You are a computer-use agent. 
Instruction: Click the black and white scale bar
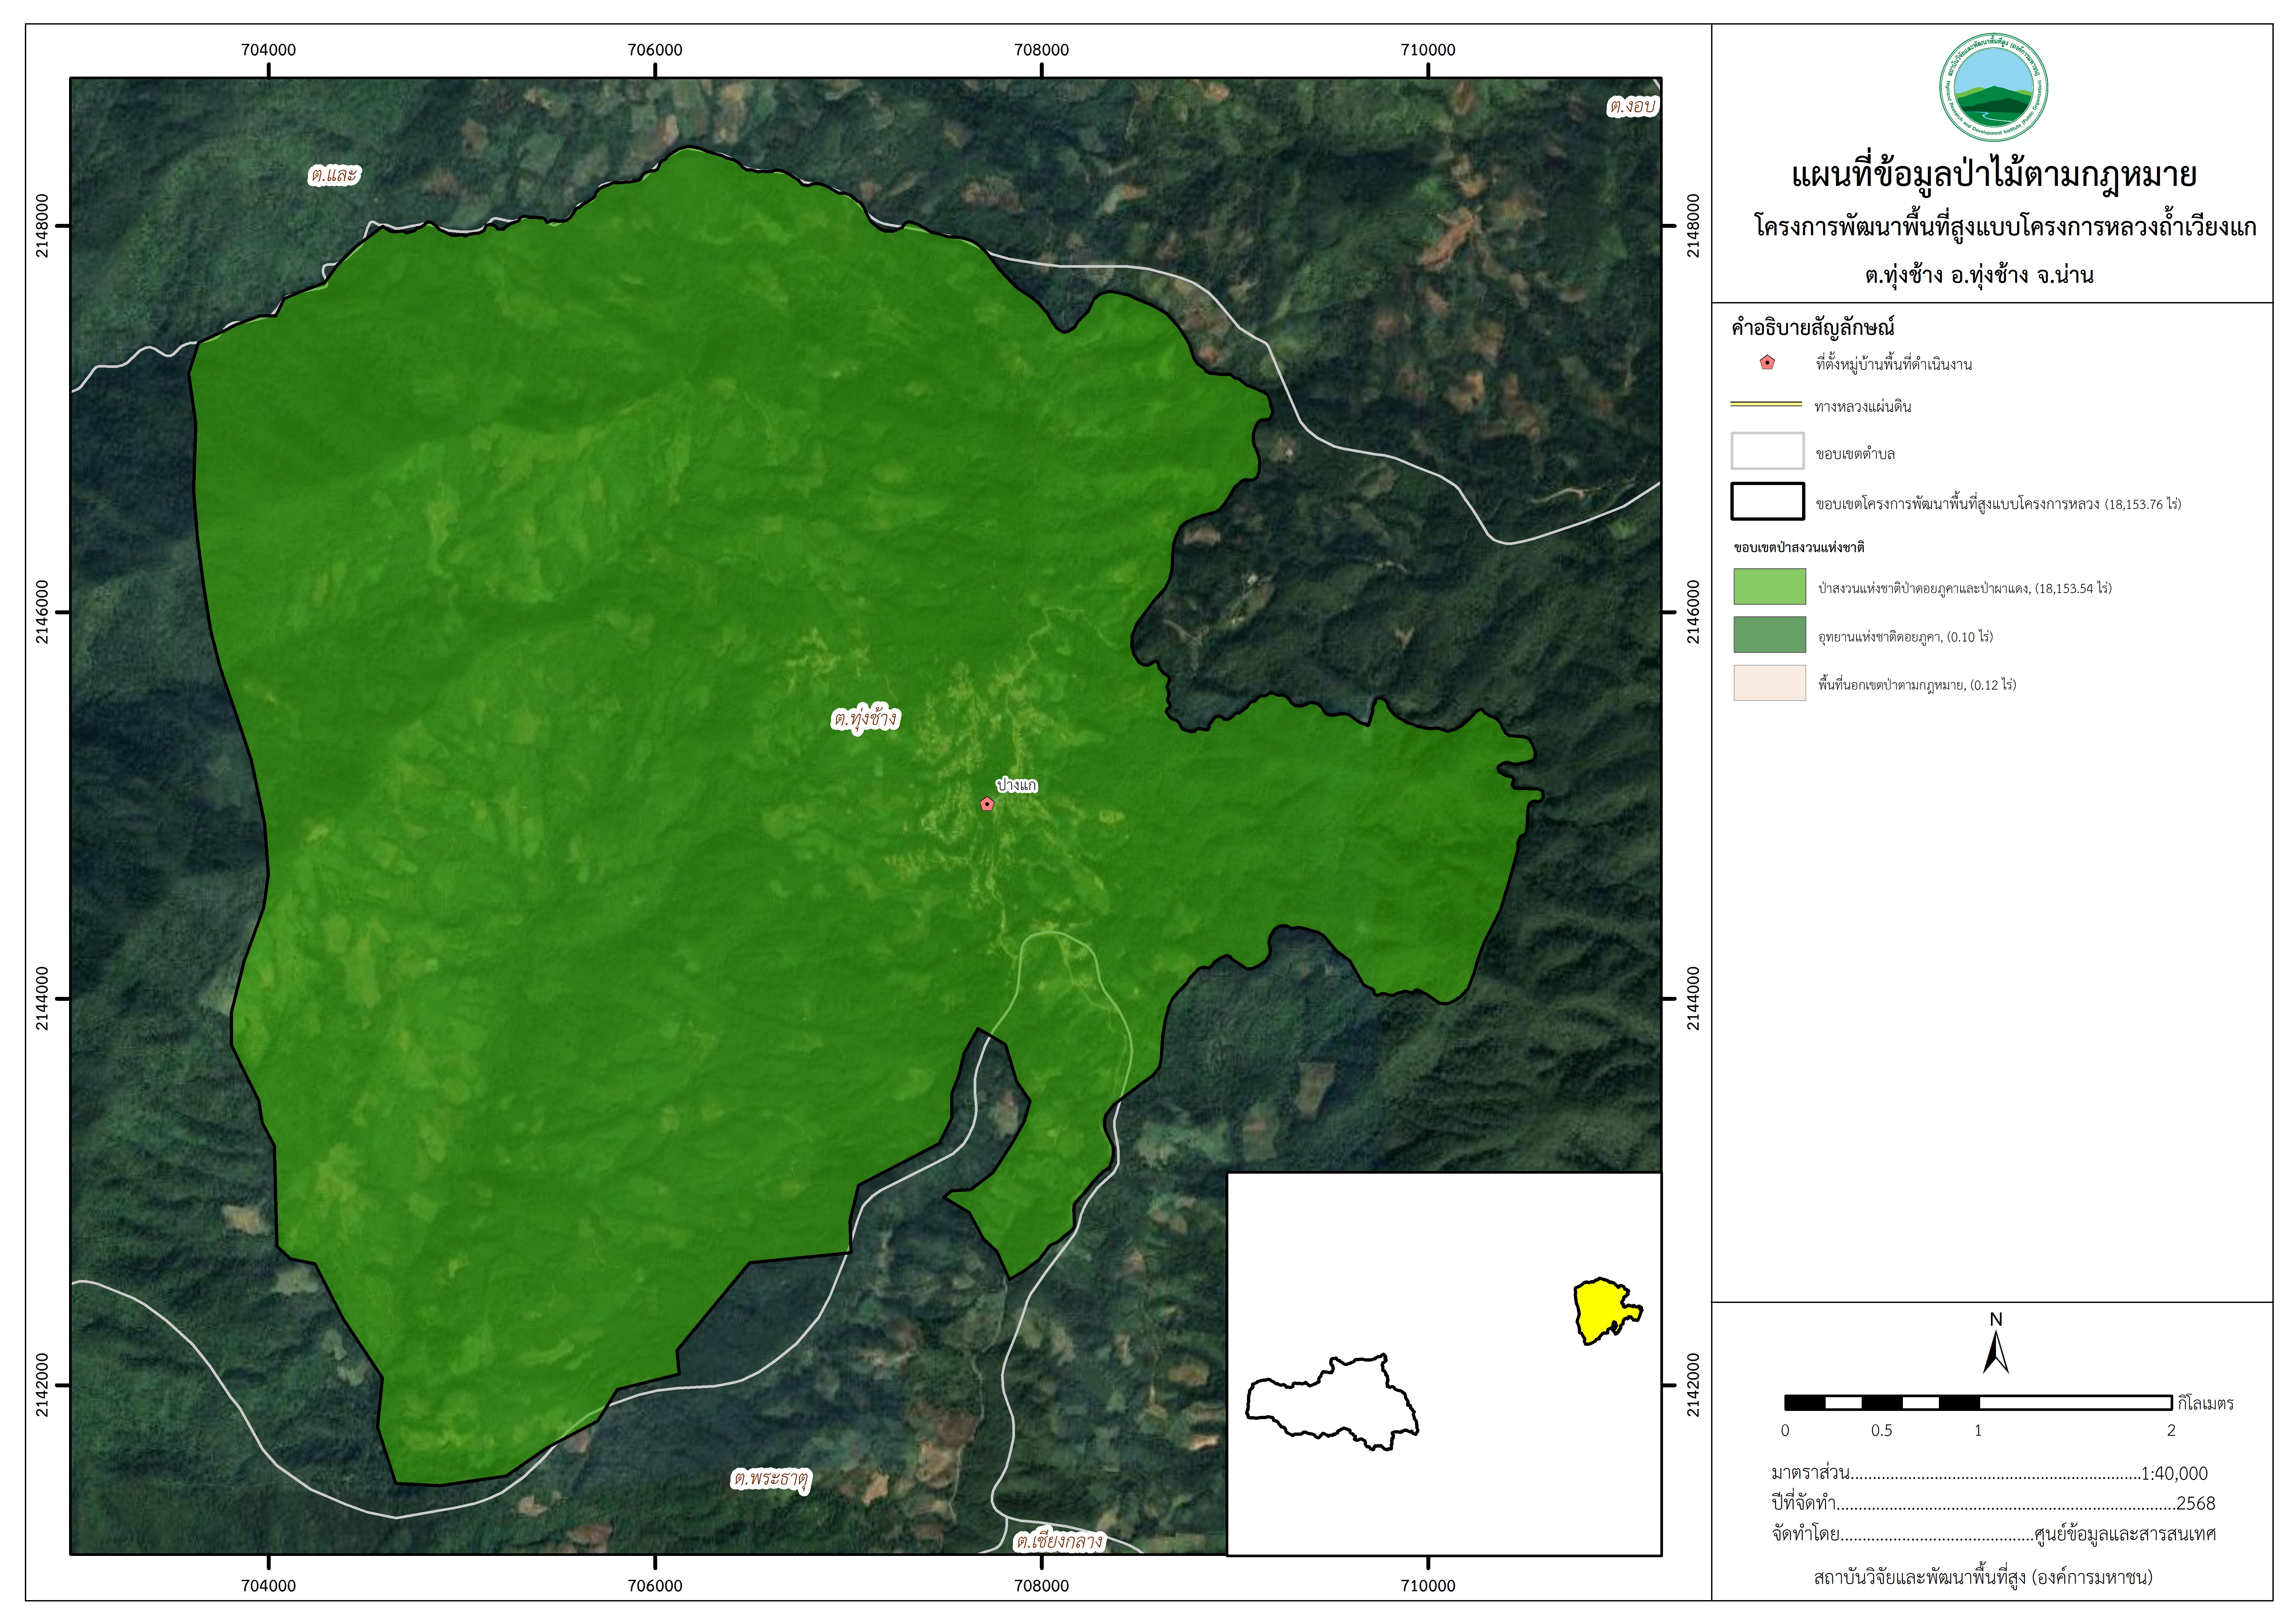(x=1978, y=1403)
